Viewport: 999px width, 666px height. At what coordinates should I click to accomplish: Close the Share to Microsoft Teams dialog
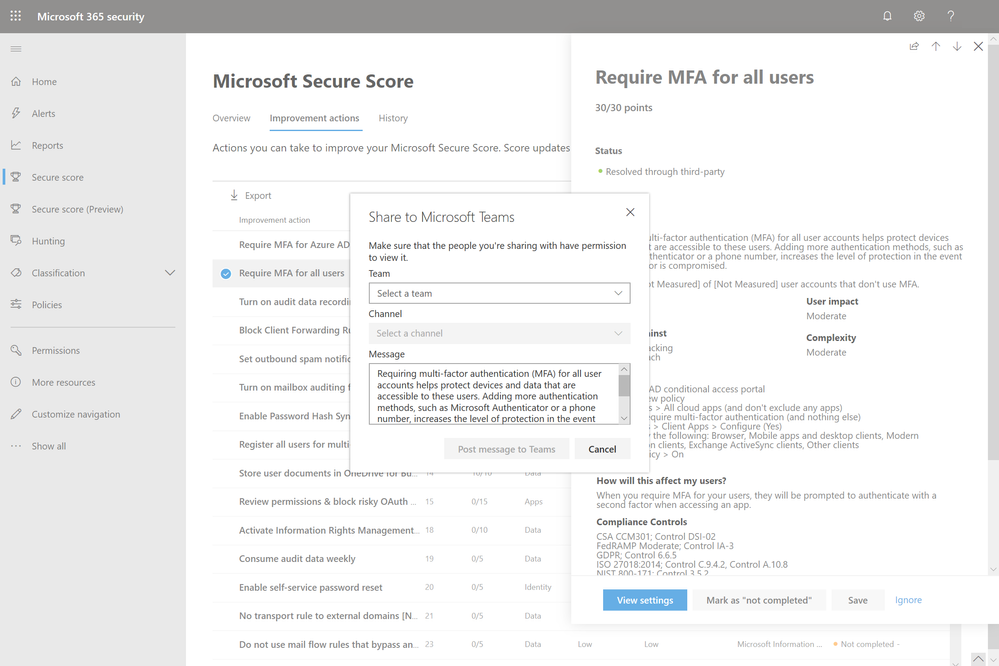[630, 212]
